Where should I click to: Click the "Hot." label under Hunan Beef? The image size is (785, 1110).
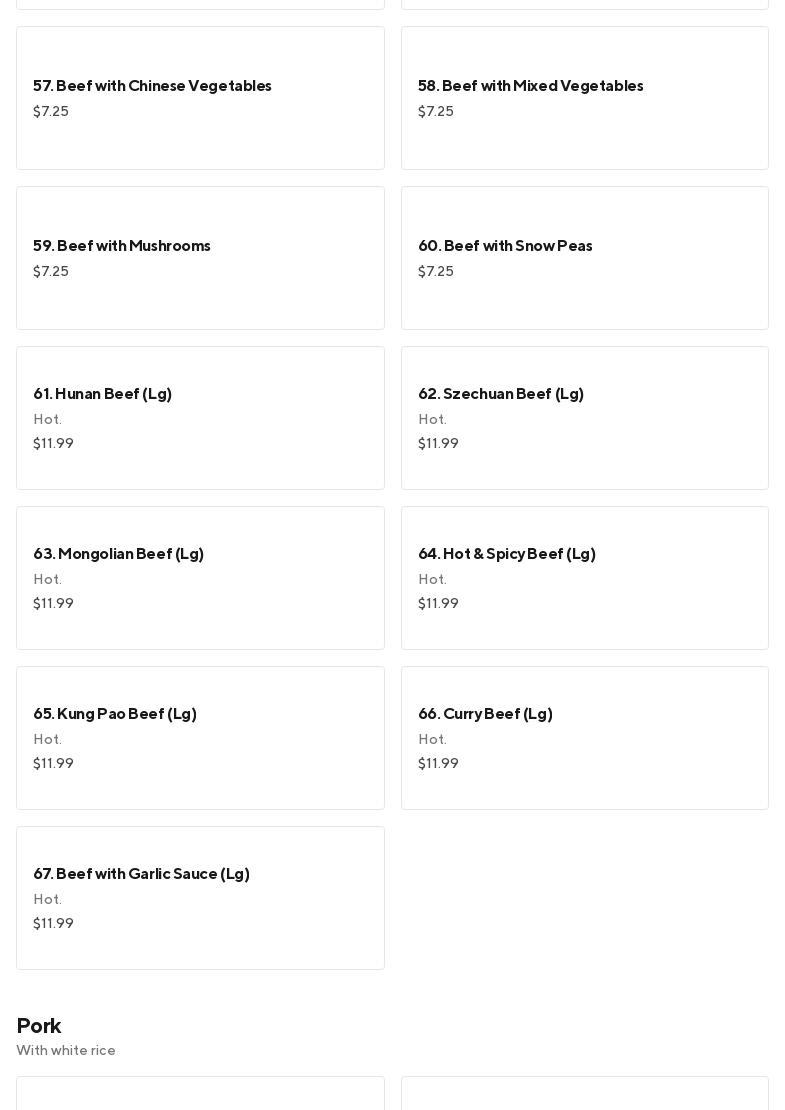click(47, 420)
